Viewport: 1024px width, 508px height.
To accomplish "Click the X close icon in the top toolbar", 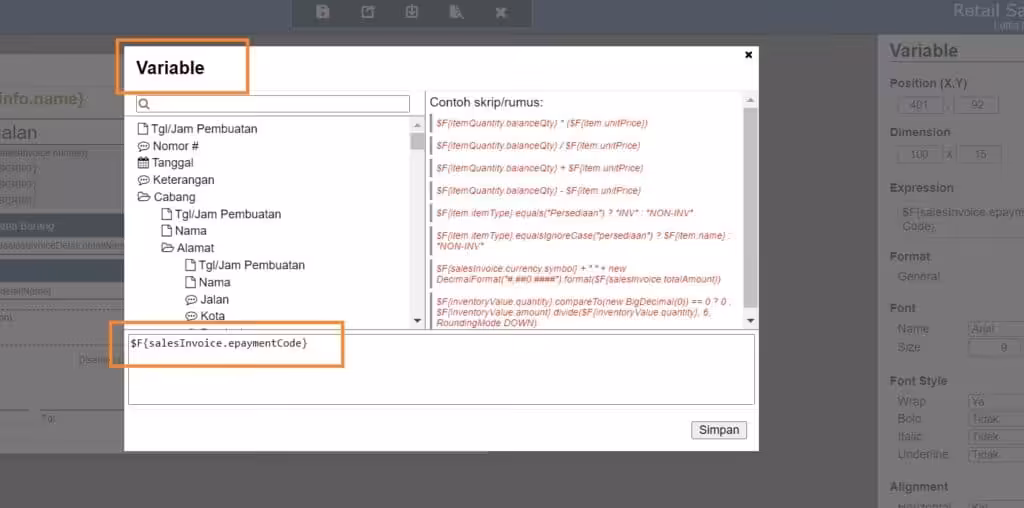I will pyautogui.click(x=501, y=12).
